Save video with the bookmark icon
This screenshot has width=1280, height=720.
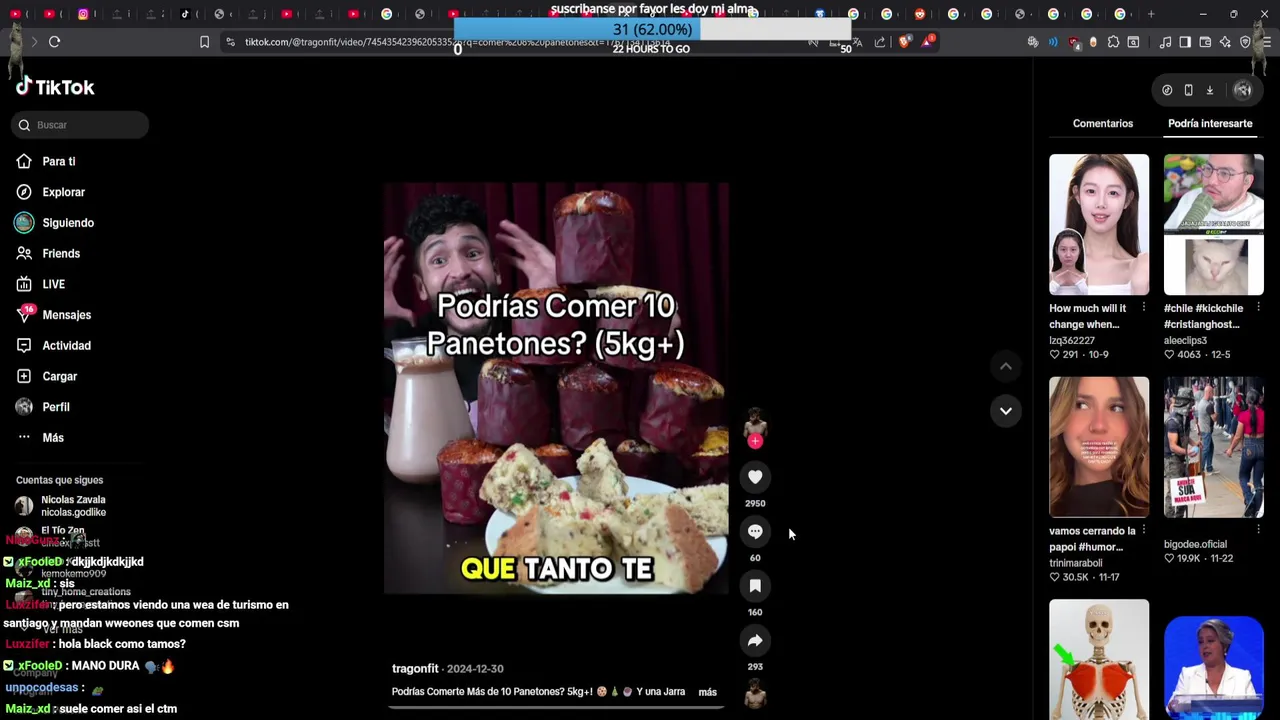pyautogui.click(x=755, y=585)
